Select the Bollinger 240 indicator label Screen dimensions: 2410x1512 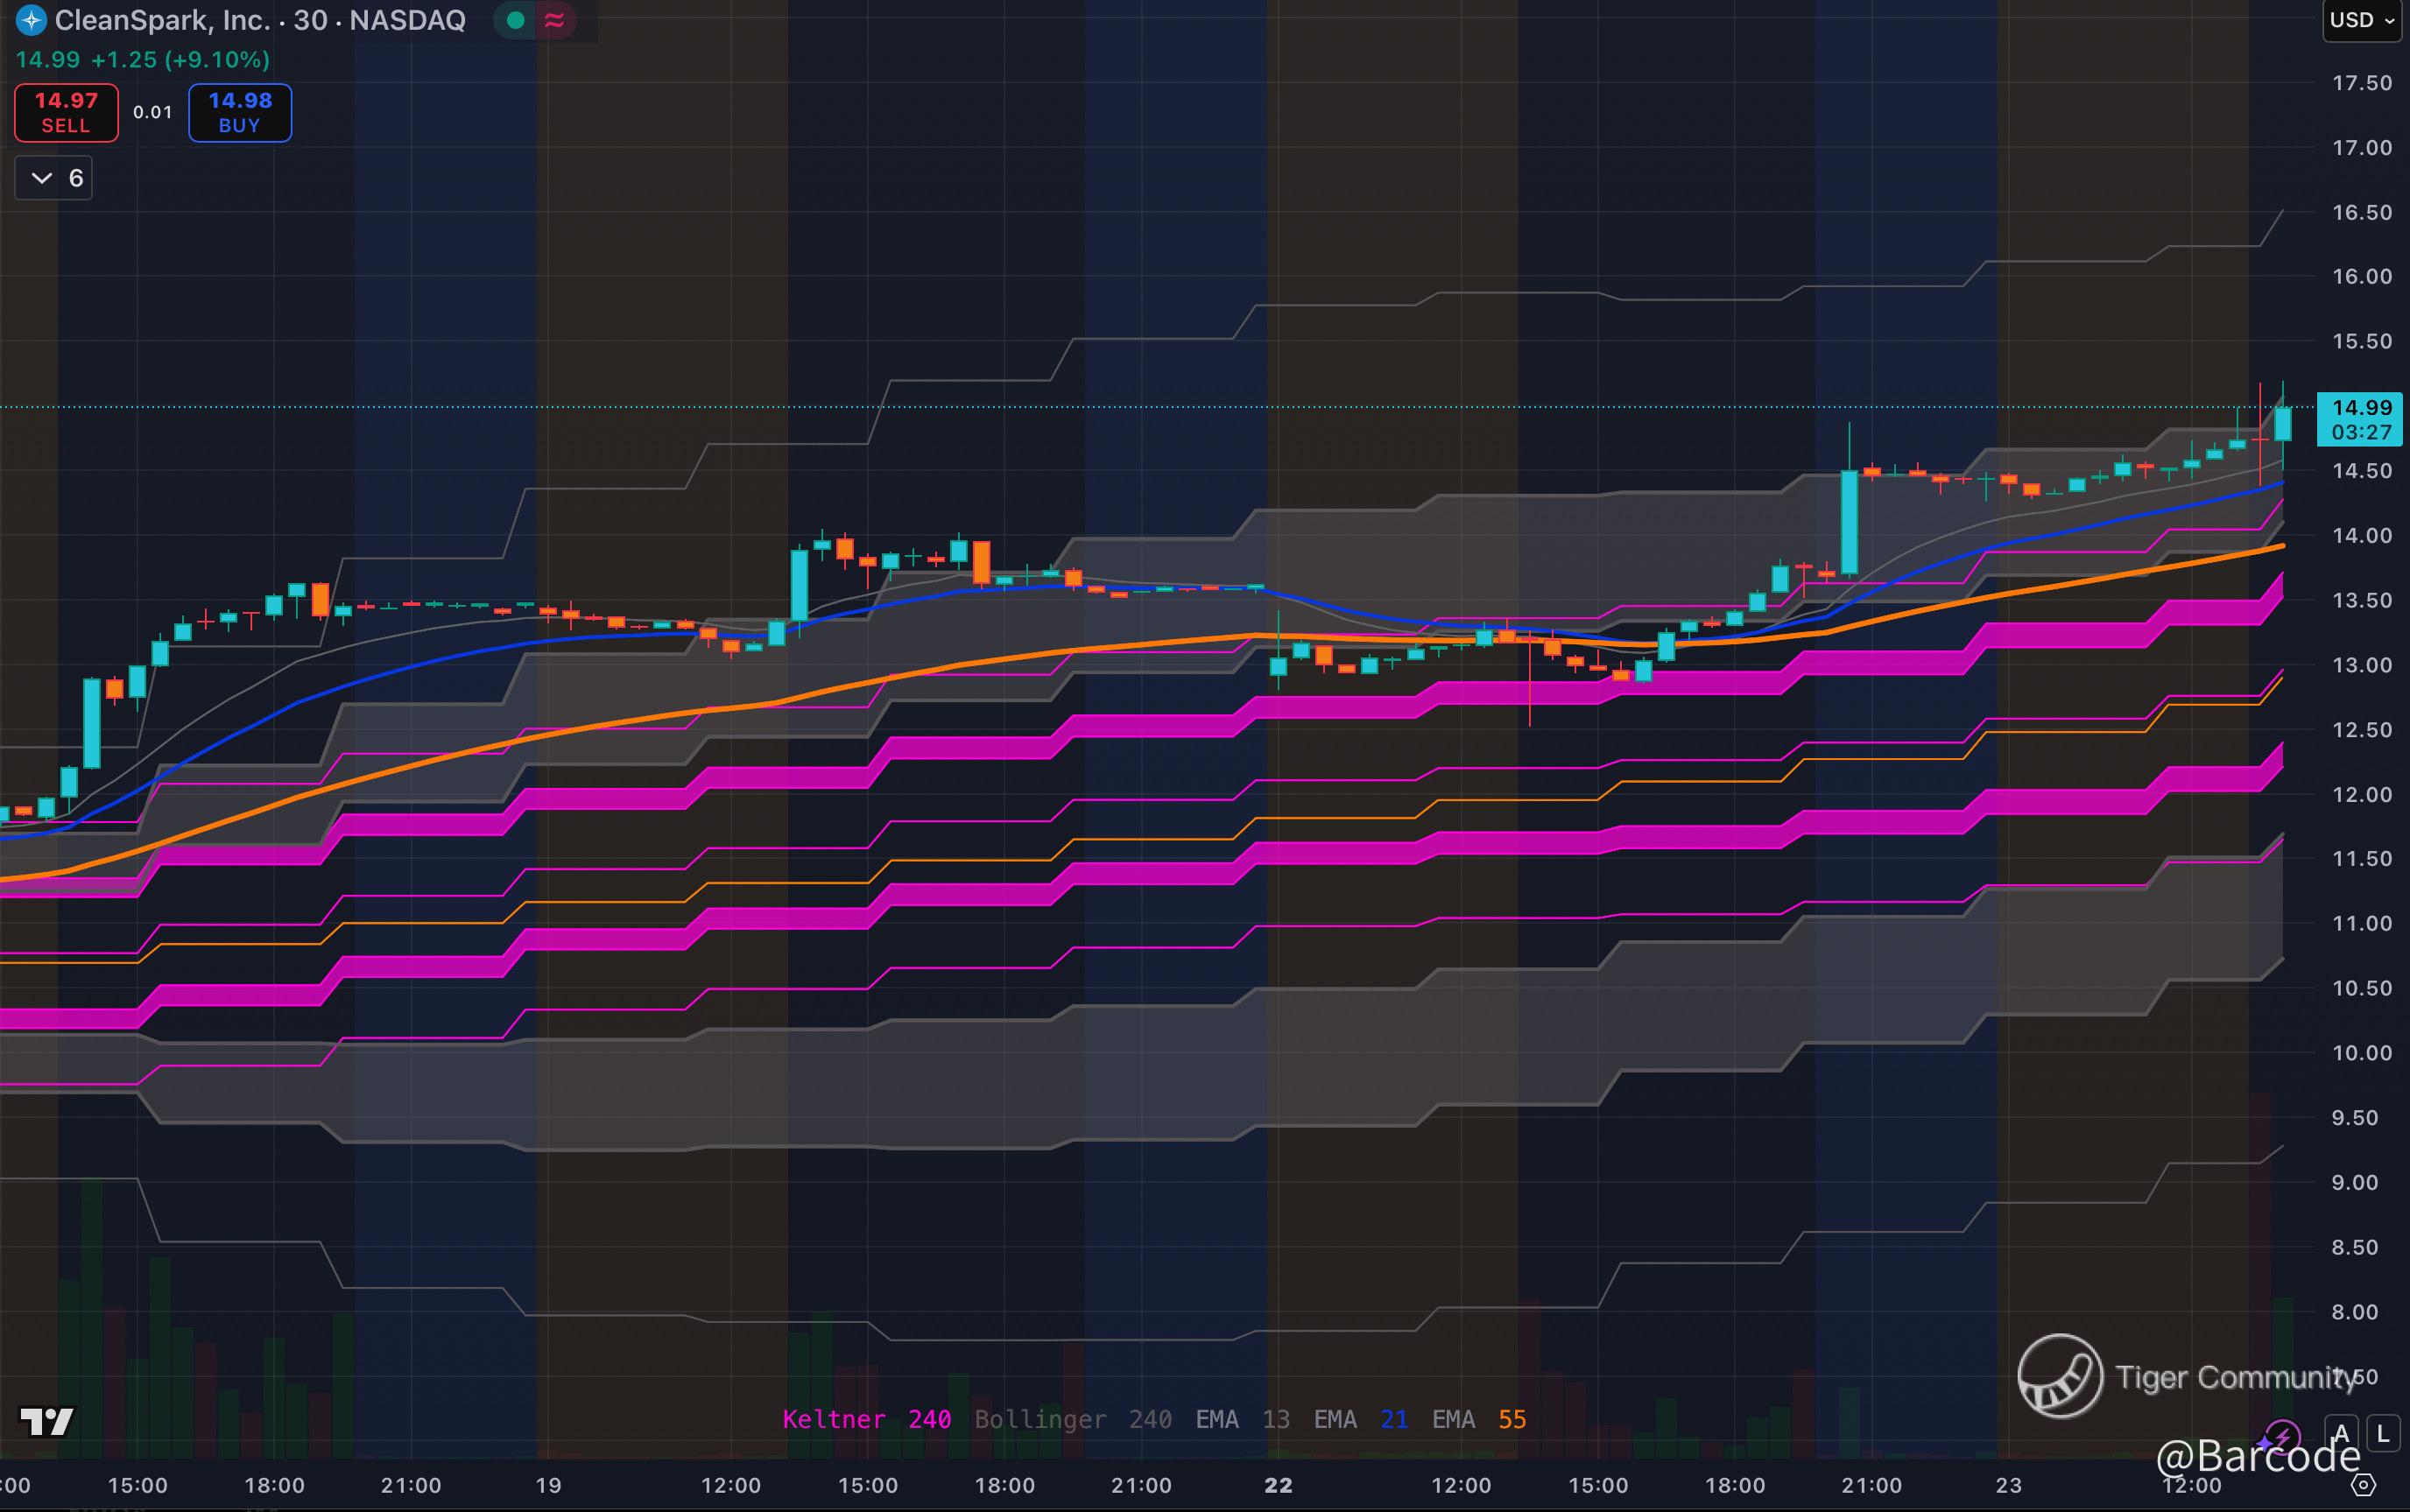(1072, 1419)
